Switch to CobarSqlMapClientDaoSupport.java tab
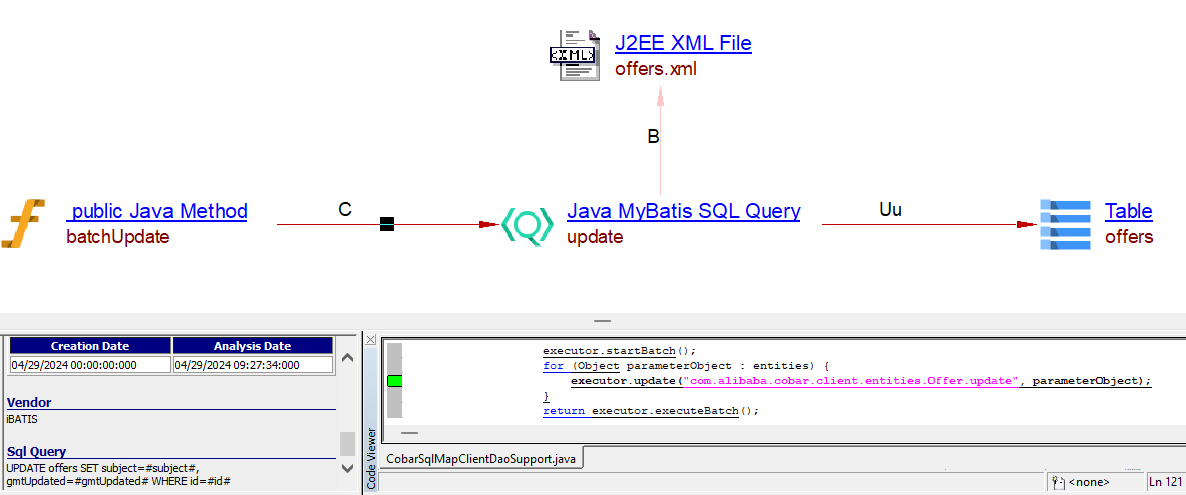 point(482,459)
